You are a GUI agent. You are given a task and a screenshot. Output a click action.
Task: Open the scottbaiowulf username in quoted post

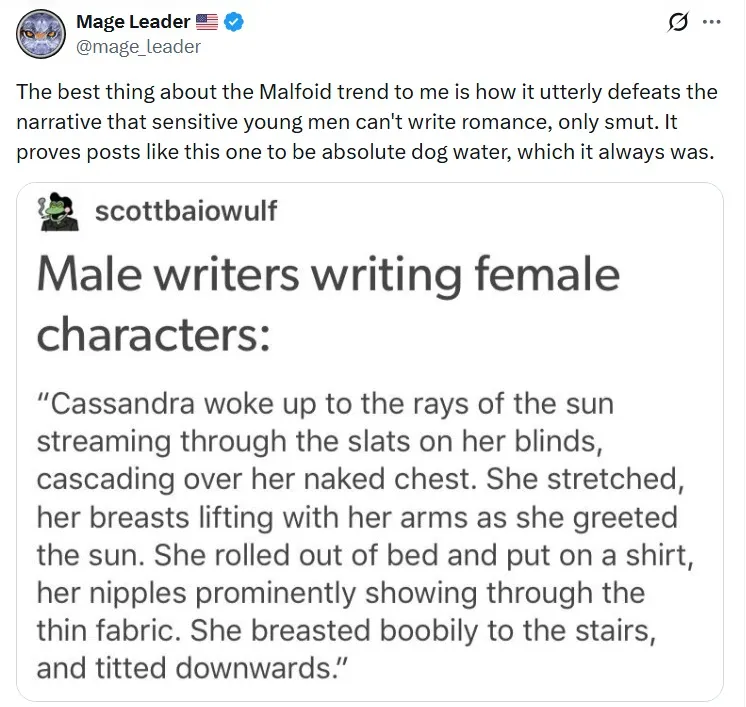(186, 211)
